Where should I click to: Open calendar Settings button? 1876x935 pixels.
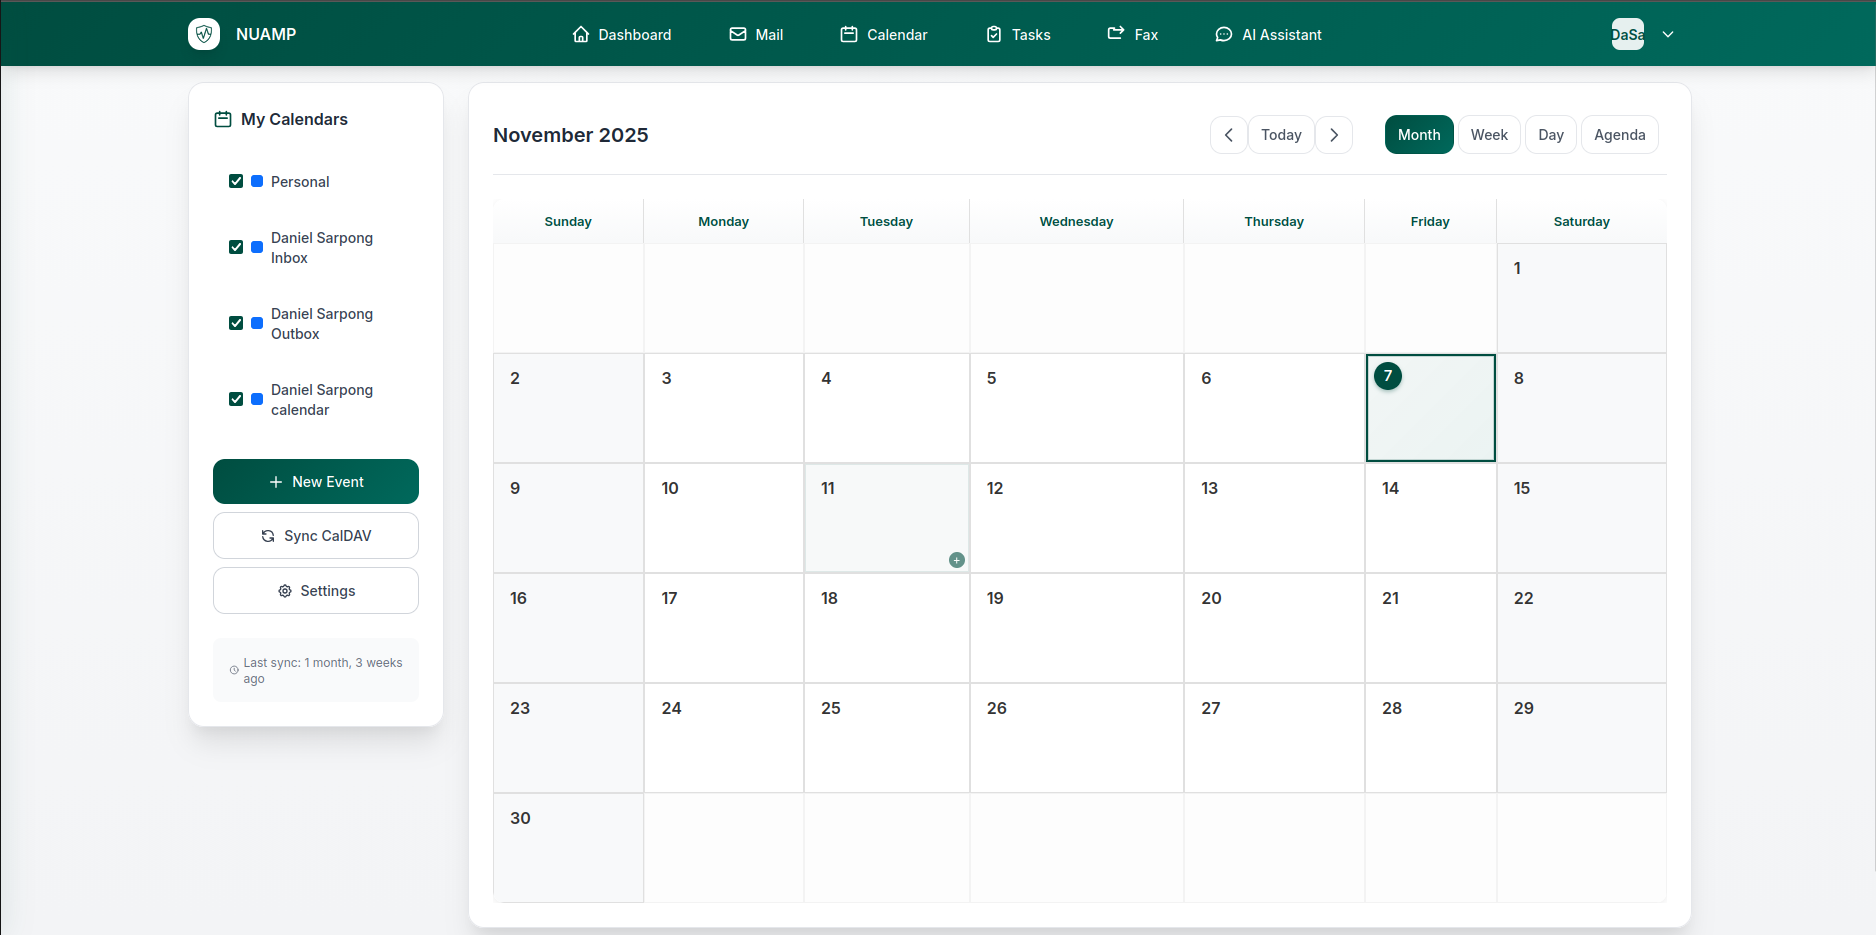point(316,591)
